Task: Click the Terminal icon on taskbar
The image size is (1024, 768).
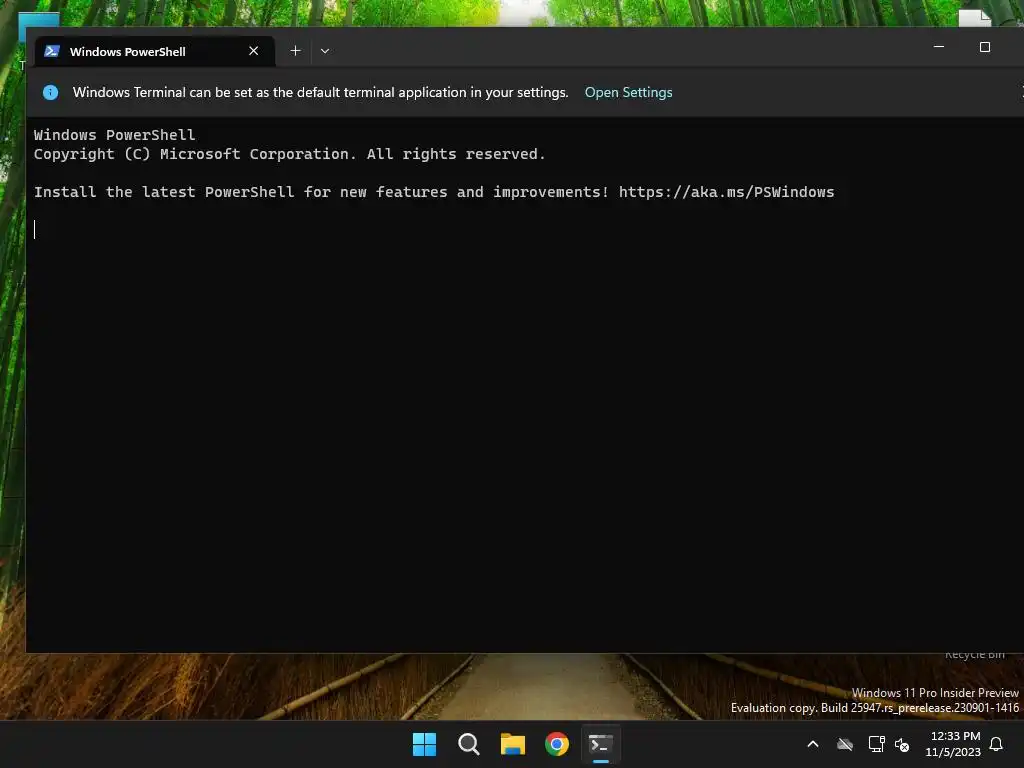Action: 601,744
